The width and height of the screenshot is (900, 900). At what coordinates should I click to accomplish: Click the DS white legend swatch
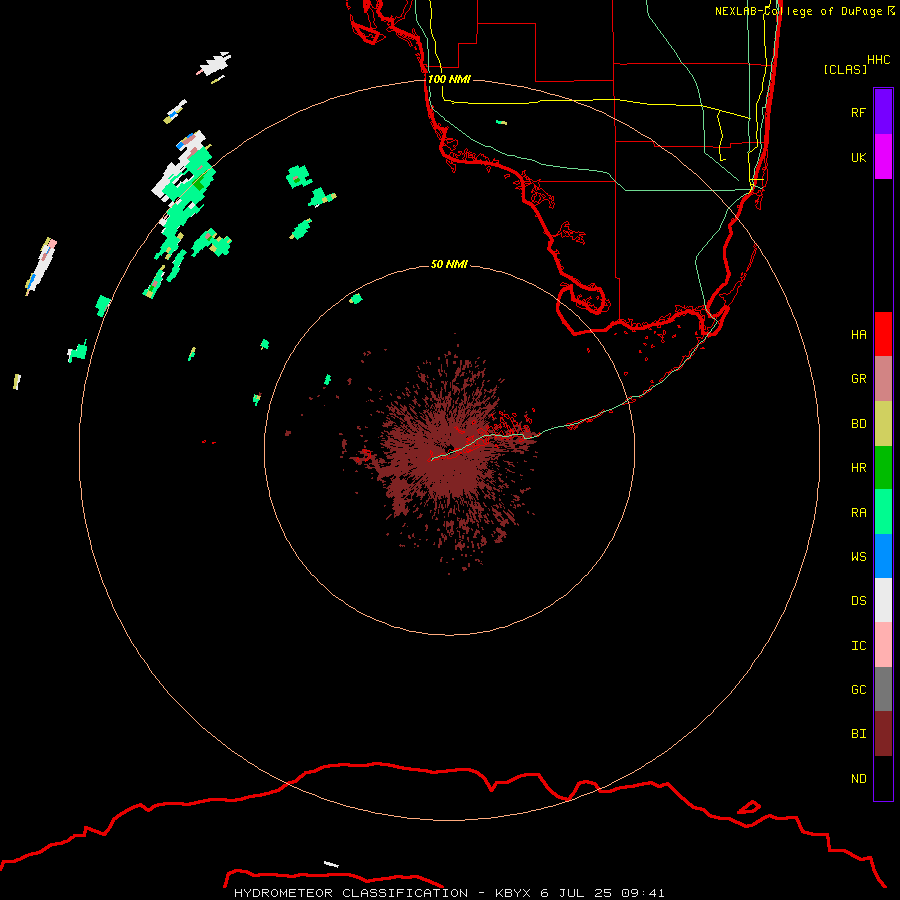(883, 600)
